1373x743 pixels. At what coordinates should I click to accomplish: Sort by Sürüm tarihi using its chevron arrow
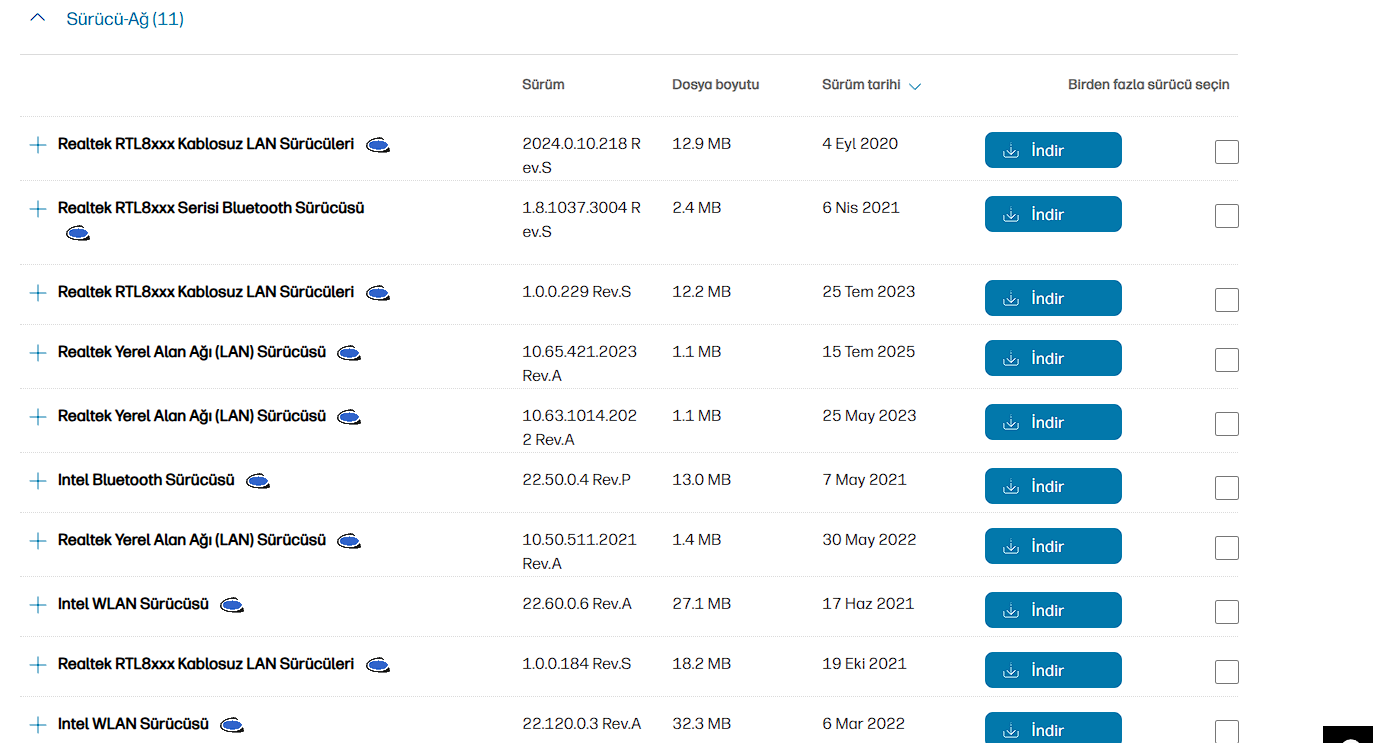click(914, 86)
